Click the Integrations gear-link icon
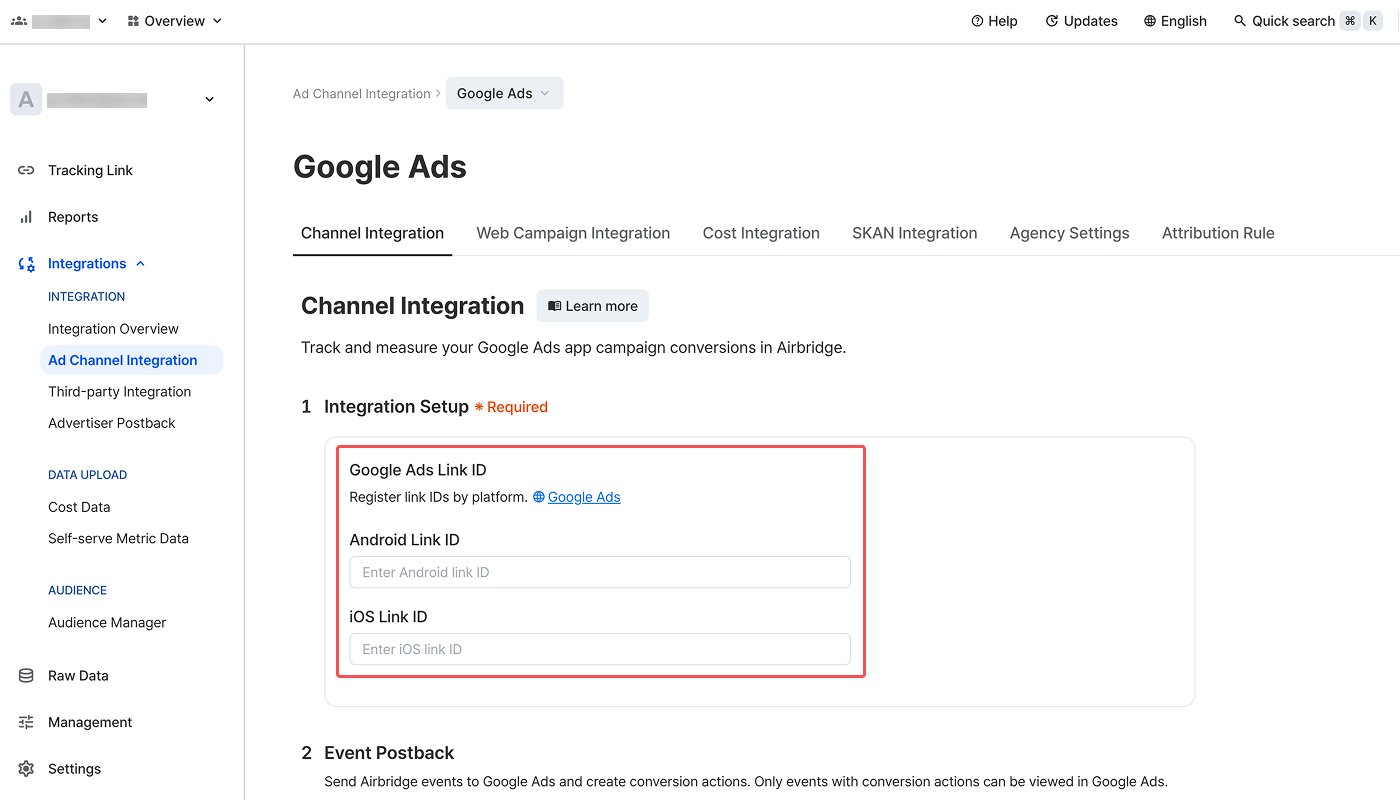The height and width of the screenshot is (800, 1400). [x=26, y=264]
